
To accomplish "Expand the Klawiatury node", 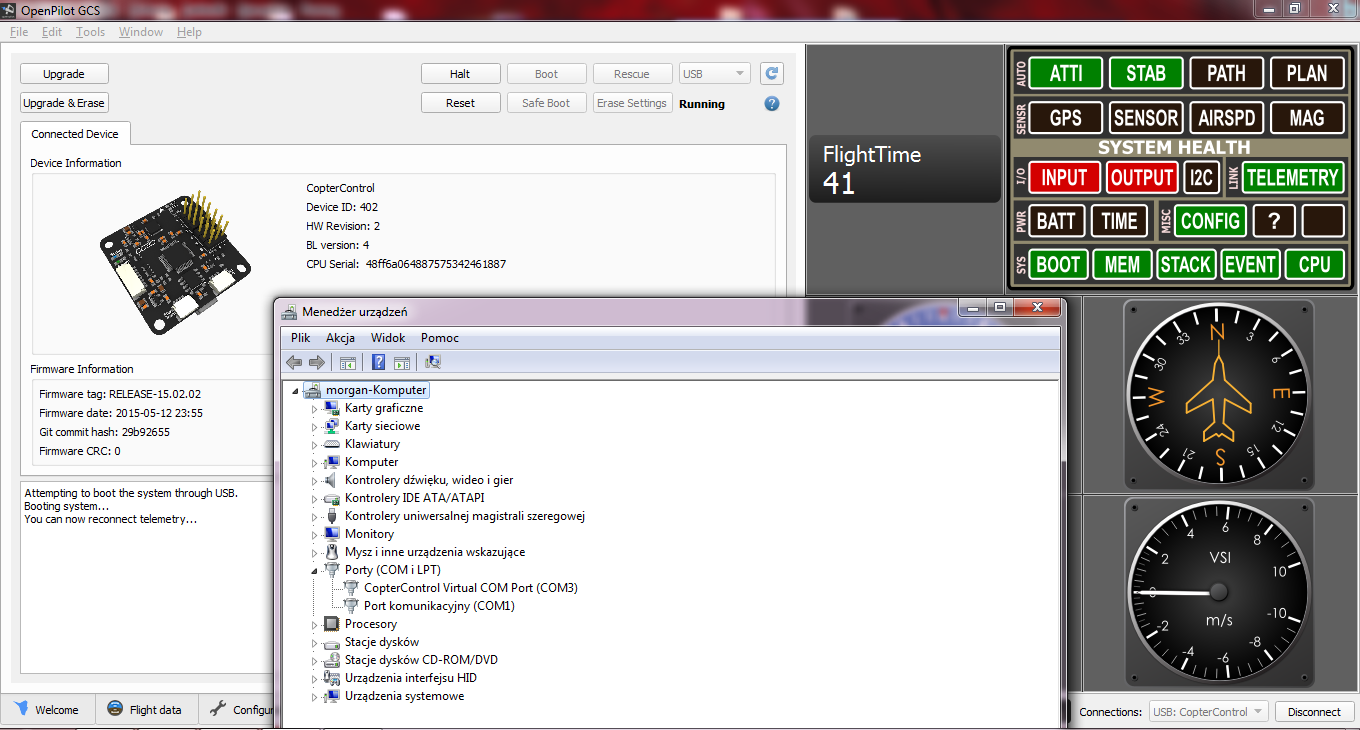I will coord(314,444).
